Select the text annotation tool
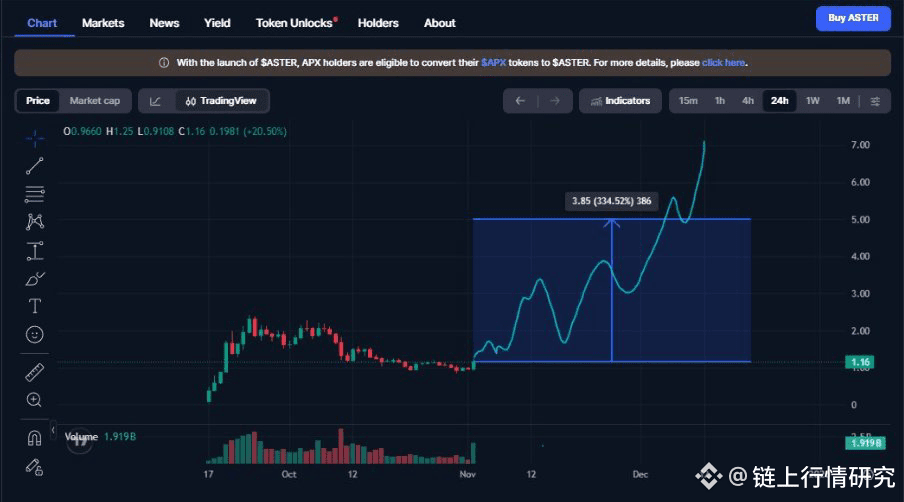The height and width of the screenshot is (502, 904). [x=34, y=306]
